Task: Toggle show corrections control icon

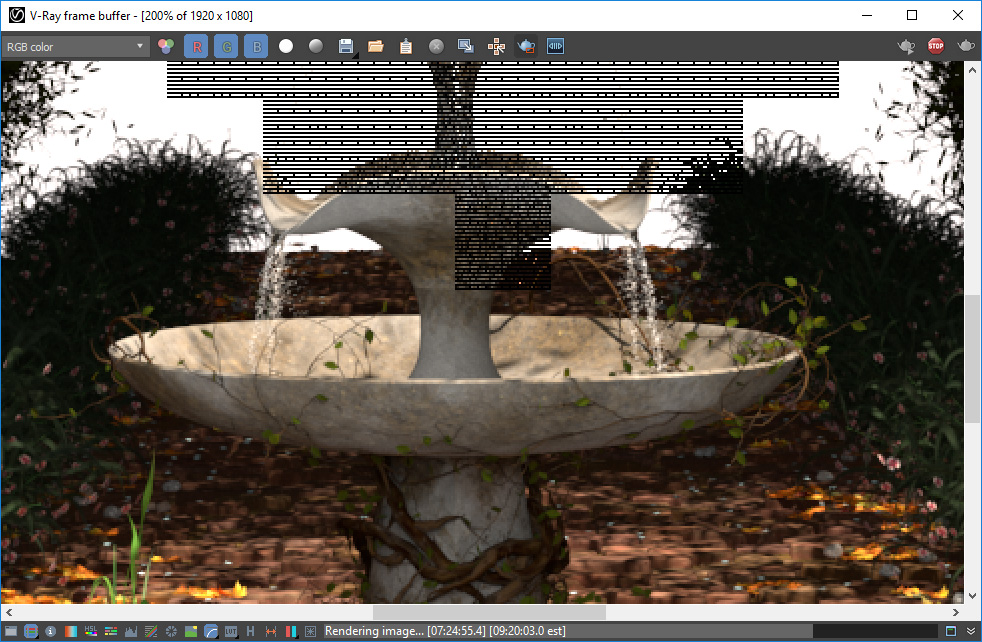Action: 31,631
